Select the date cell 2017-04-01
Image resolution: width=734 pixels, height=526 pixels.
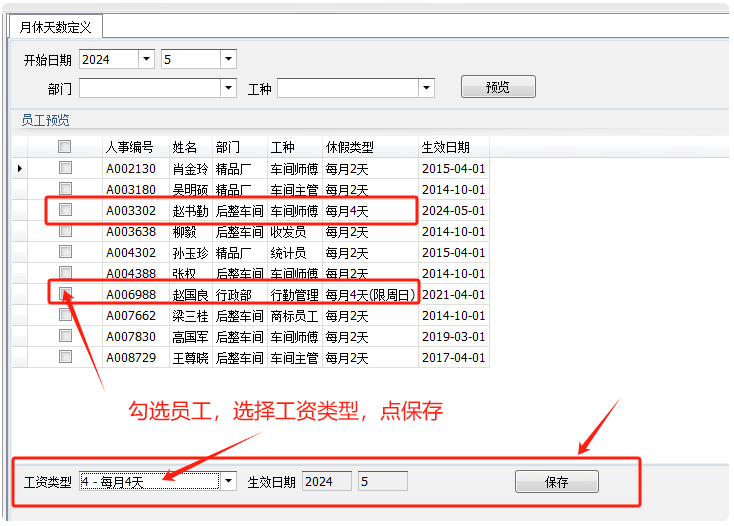coord(454,358)
